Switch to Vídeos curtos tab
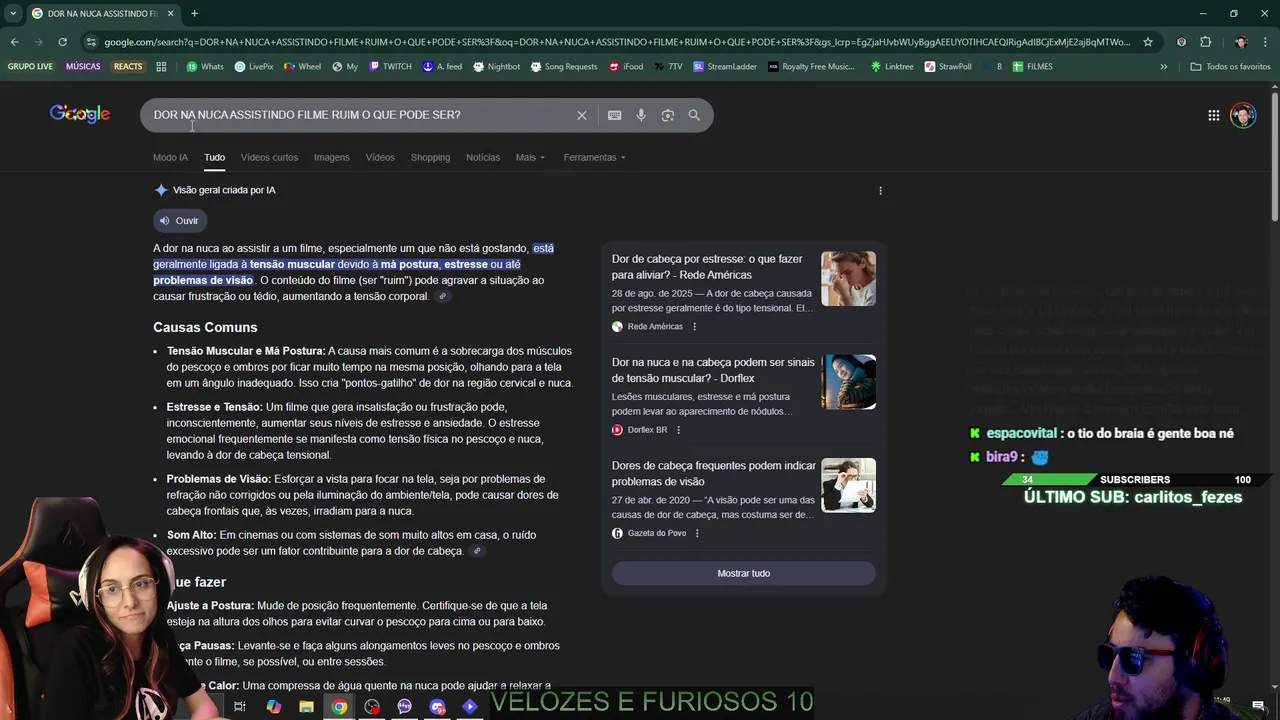Image resolution: width=1280 pixels, height=720 pixels. (x=269, y=157)
